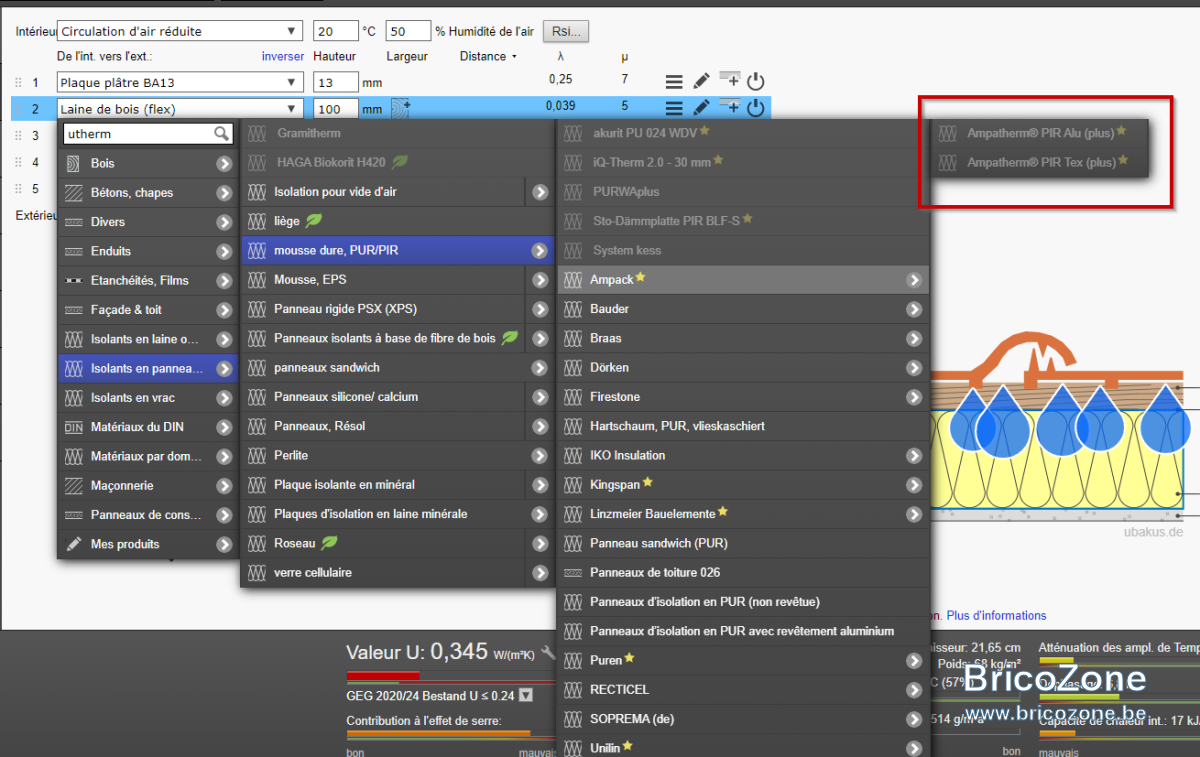Select Isolants en panneaux category
The width and height of the screenshot is (1200, 757).
pyautogui.click(x=148, y=369)
